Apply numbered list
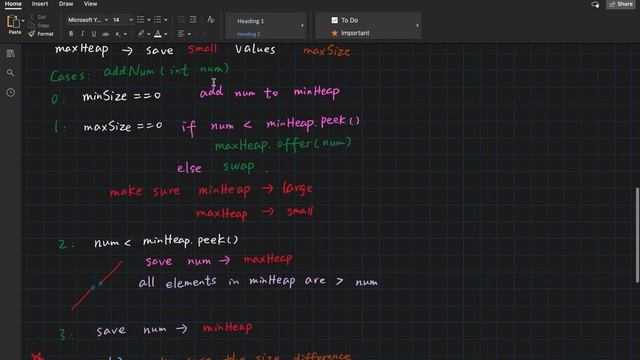This screenshot has height=360, width=640. click(158, 20)
